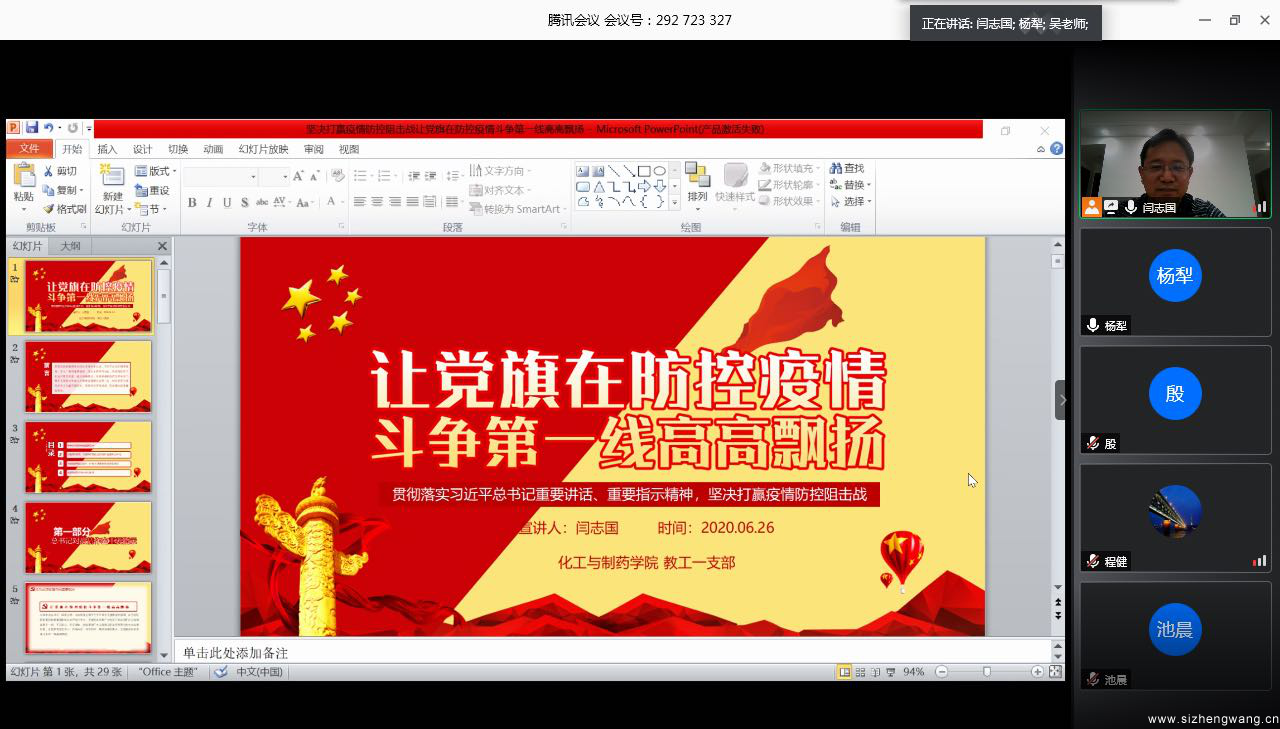
Task: Switch to the 大纲 (Outline) pane tab
Action: 70,245
